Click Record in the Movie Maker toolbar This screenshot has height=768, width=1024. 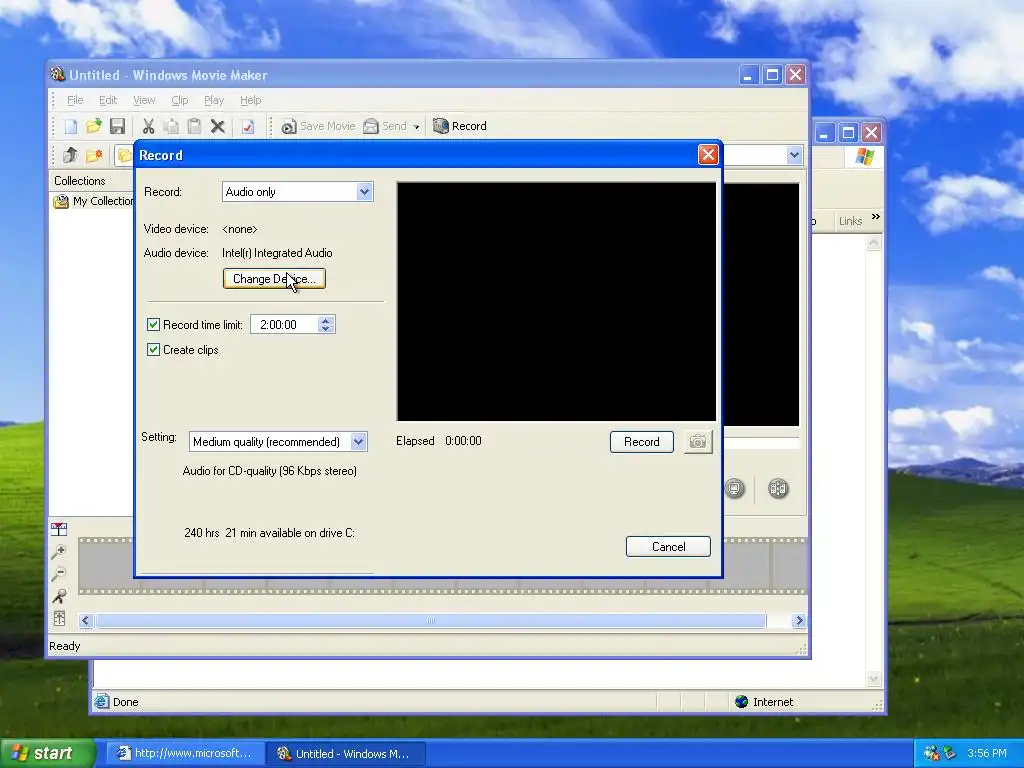[460, 126]
